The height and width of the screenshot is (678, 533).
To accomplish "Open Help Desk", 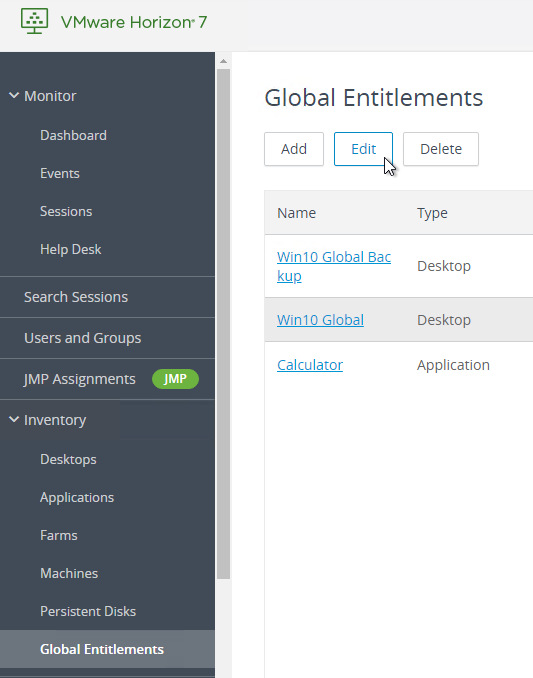I will coord(70,249).
